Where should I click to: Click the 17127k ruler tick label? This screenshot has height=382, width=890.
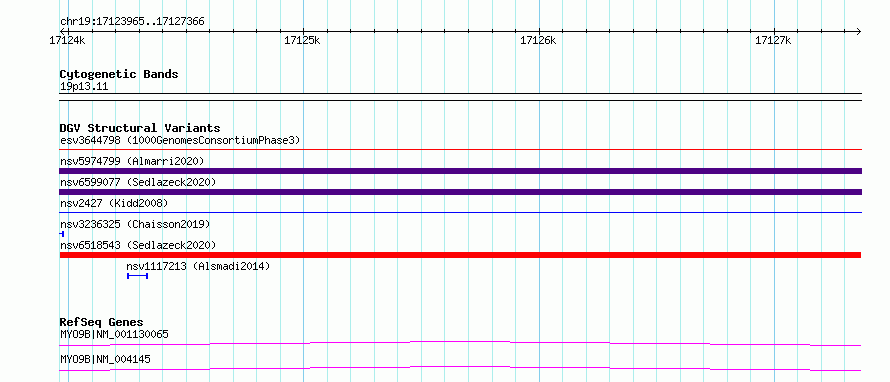point(773,40)
